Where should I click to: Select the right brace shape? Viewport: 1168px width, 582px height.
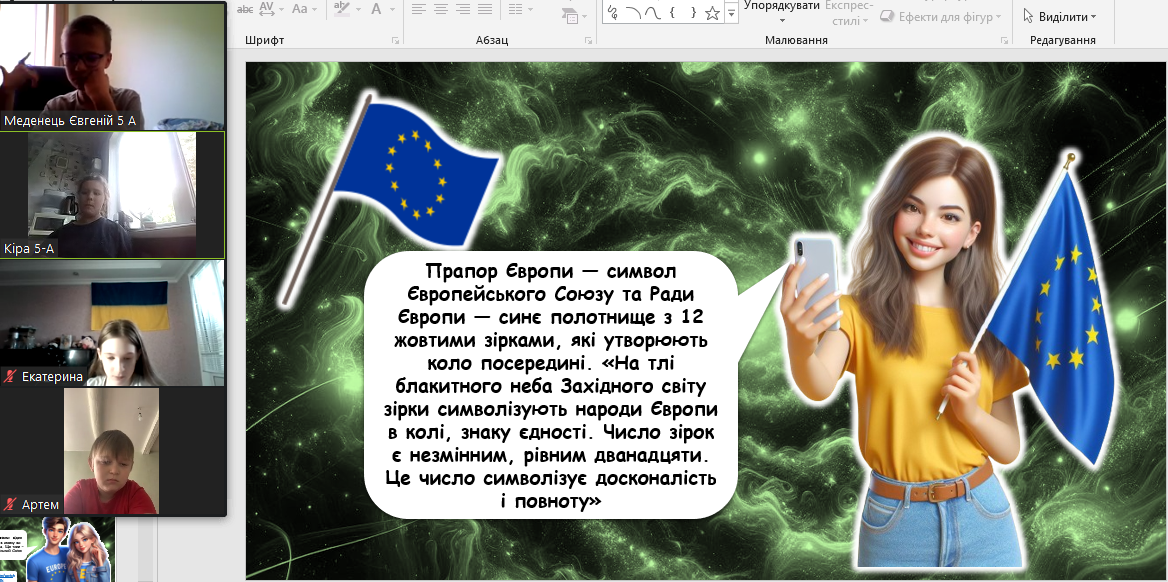pos(693,13)
